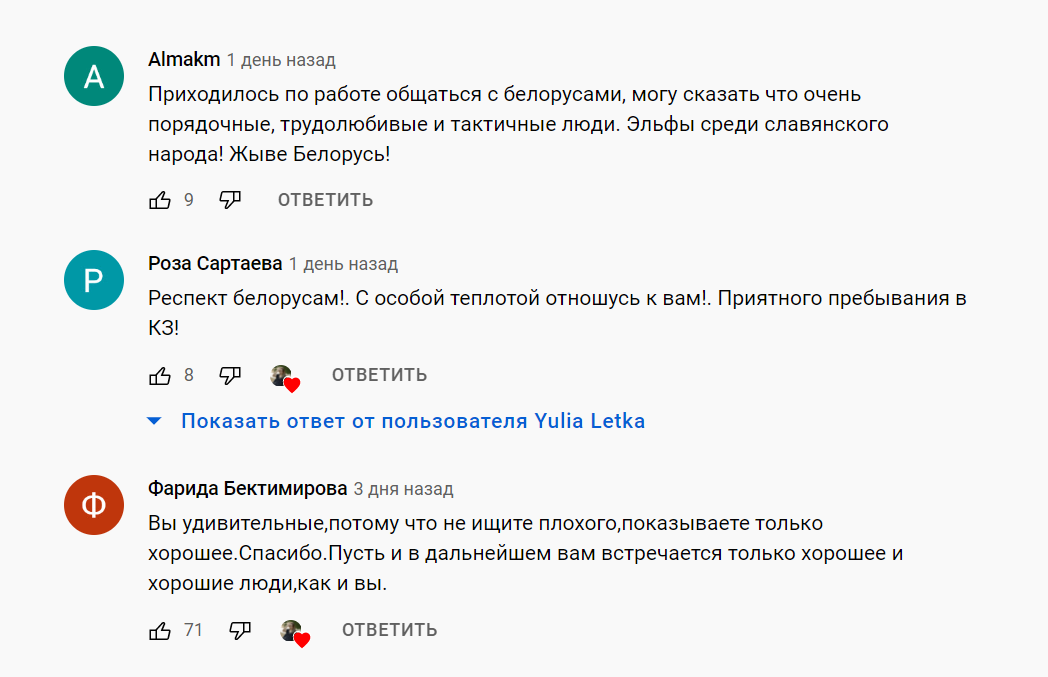Dislike Роза Сартаева's comment

(x=231, y=376)
